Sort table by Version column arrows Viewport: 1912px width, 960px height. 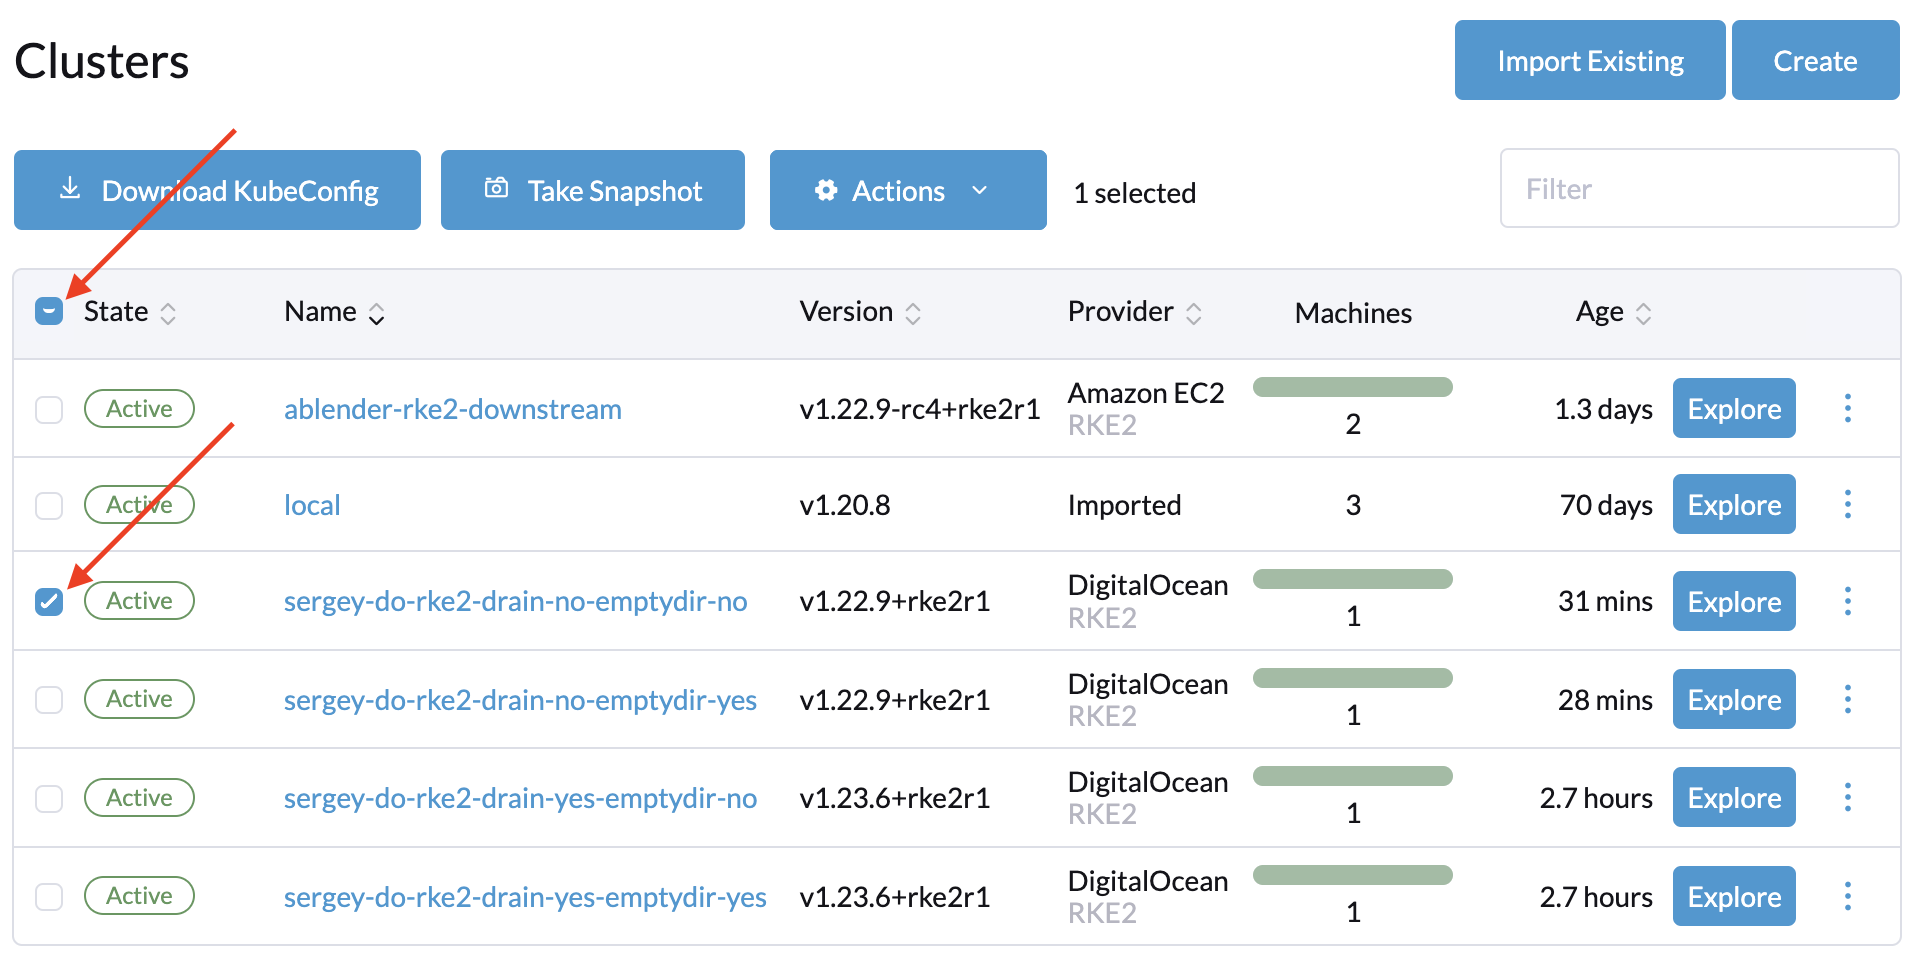(913, 313)
